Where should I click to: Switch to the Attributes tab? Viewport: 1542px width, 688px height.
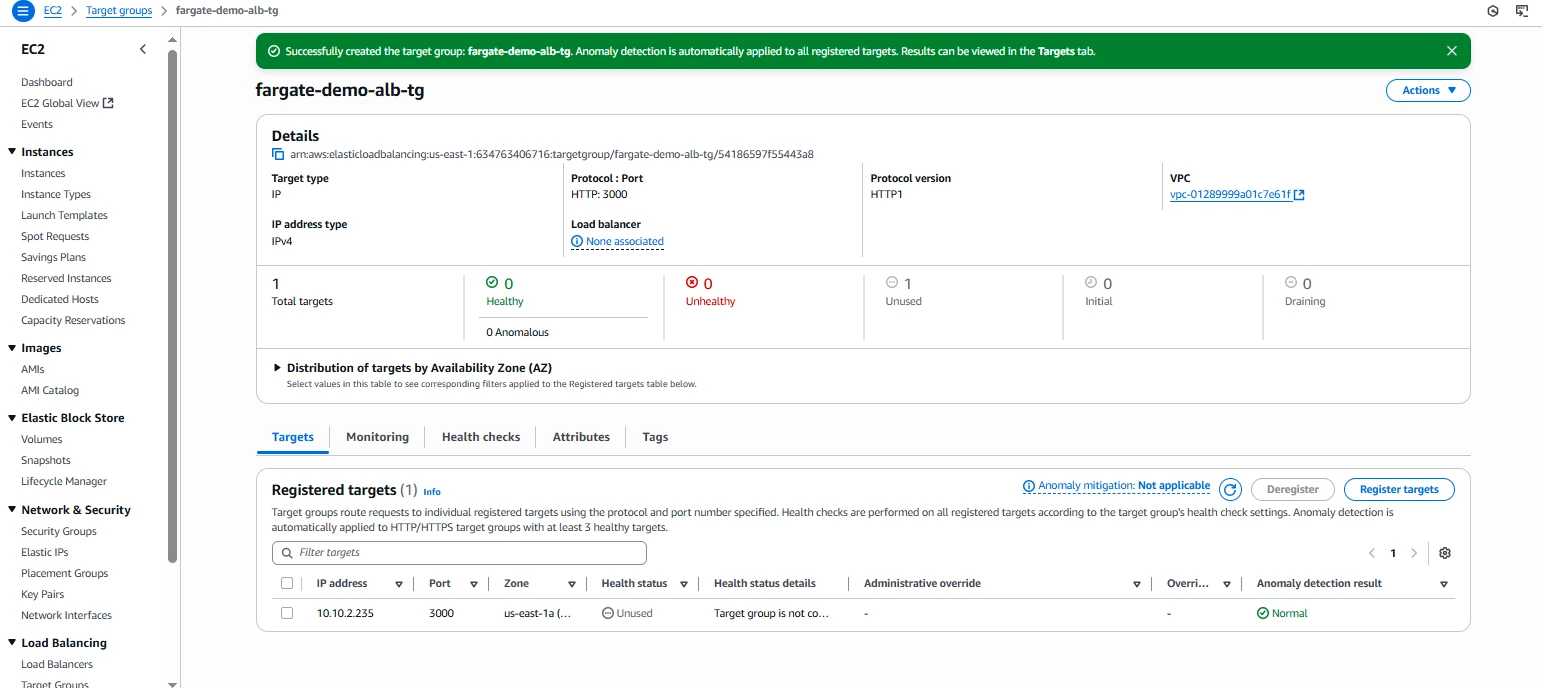pyautogui.click(x=581, y=437)
